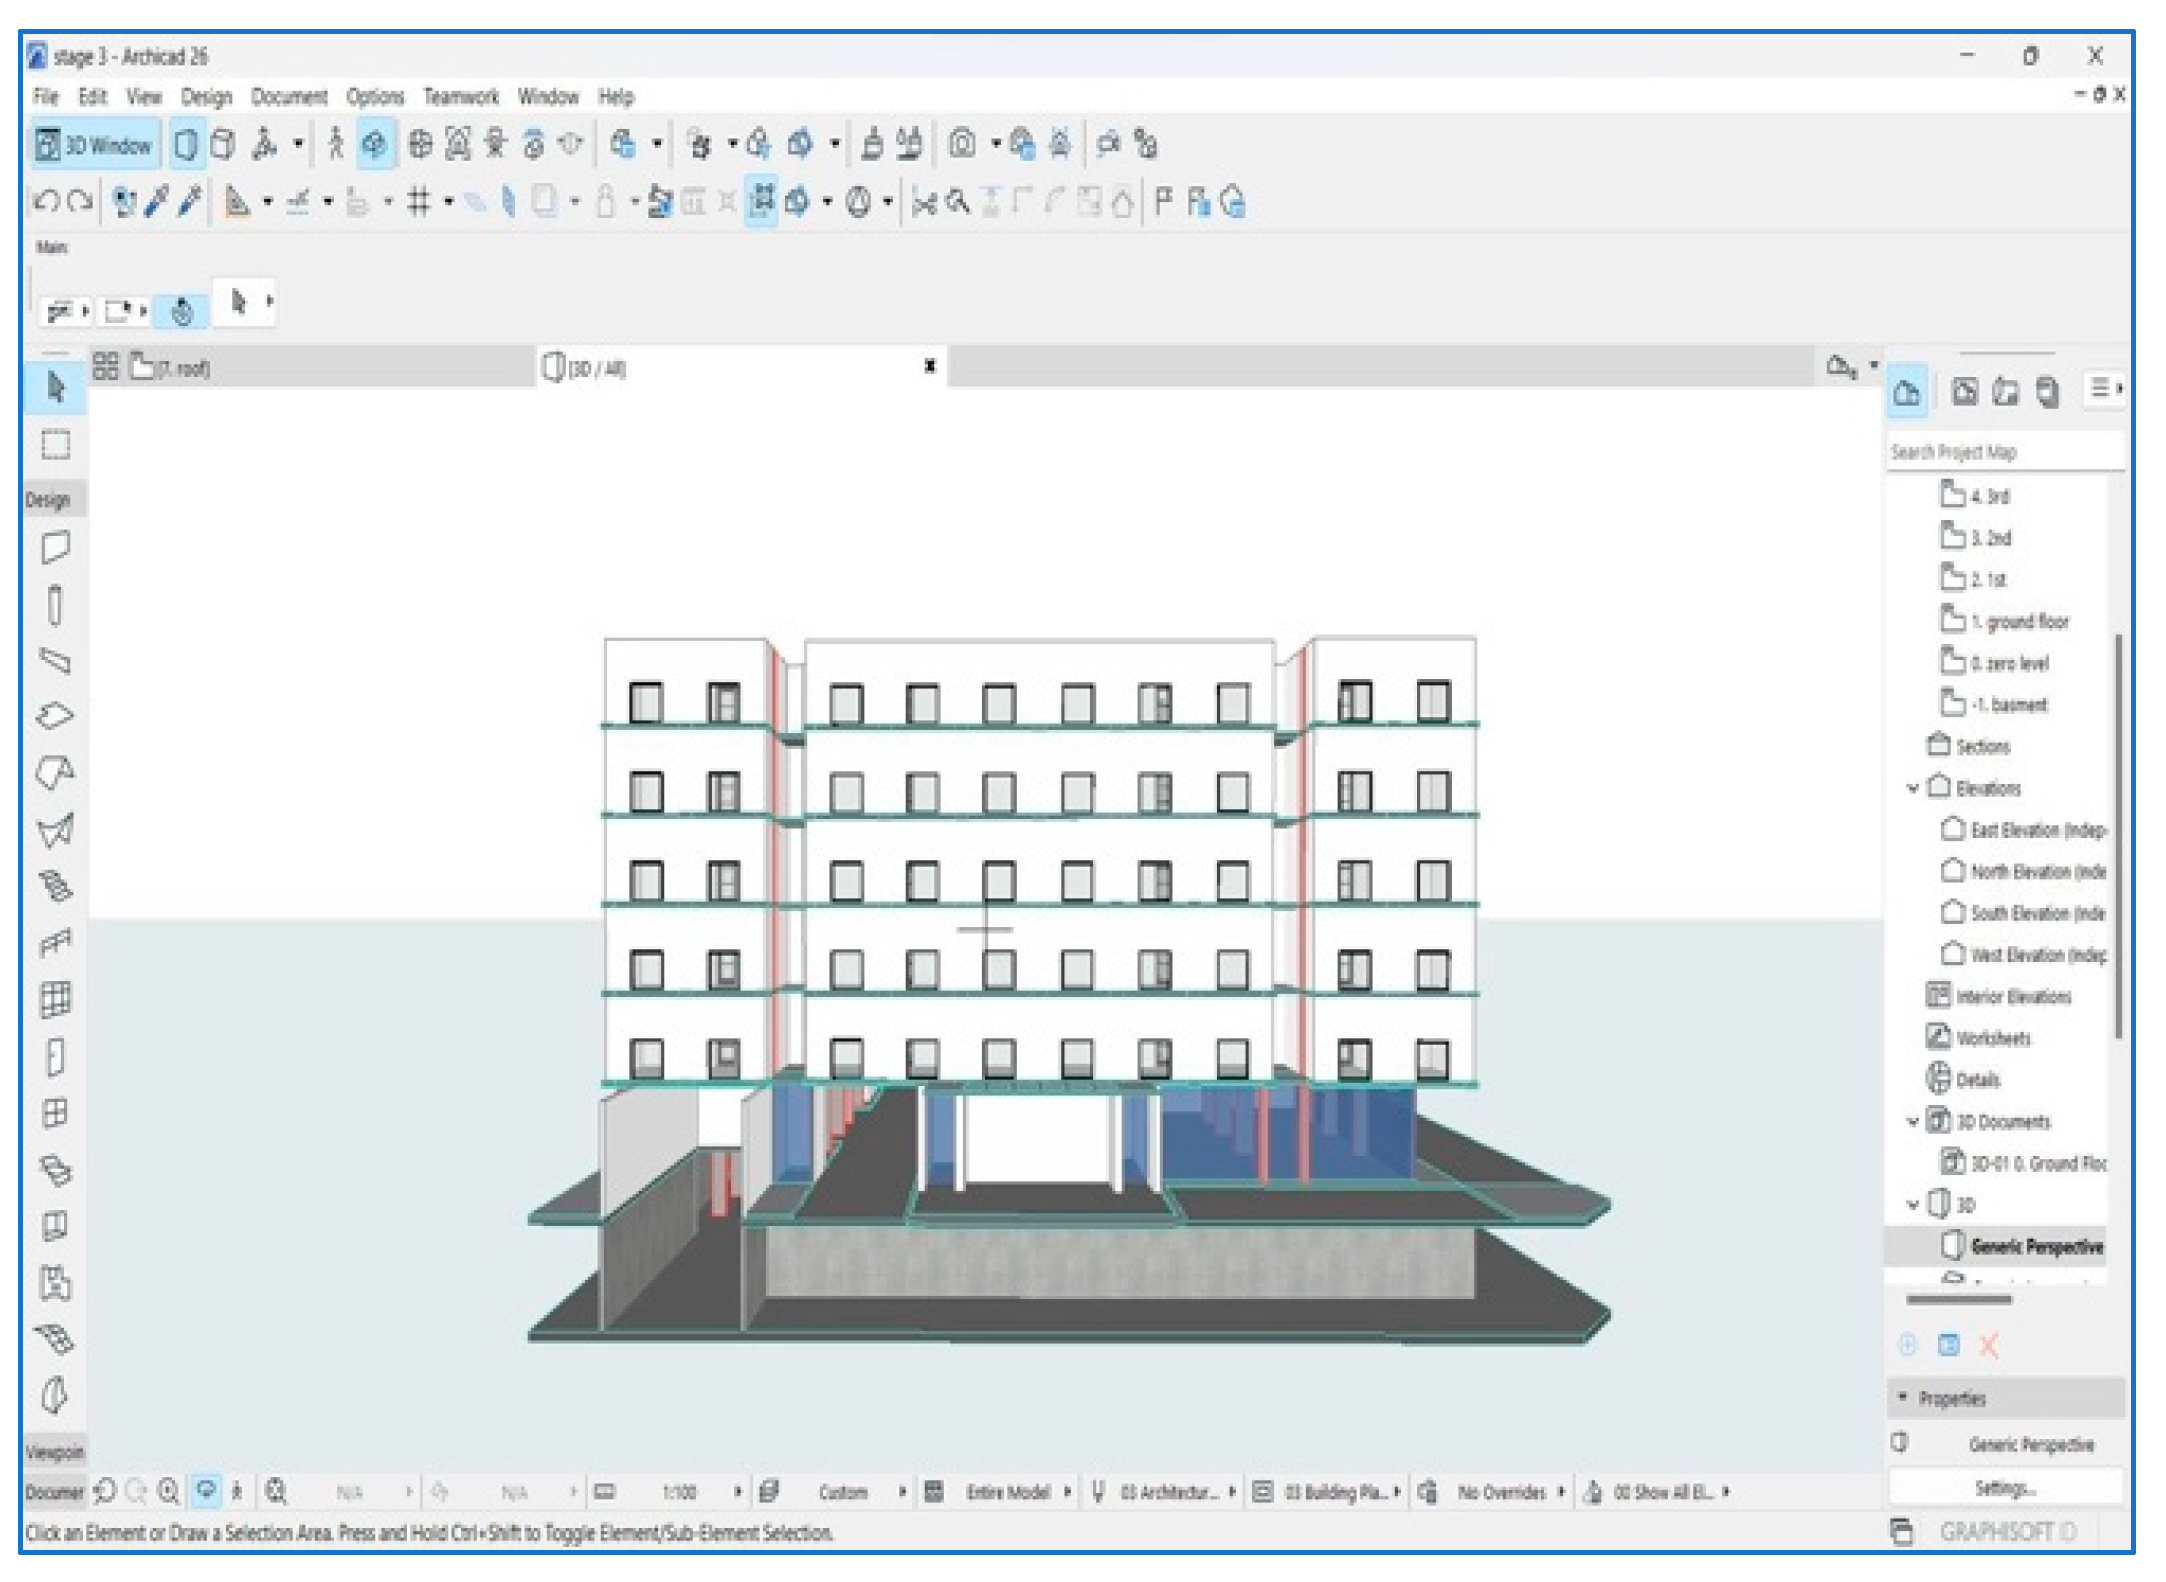Open the Entire Model dropdown
The width and height of the screenshot is (2166, 1582).
pyautogui.click(x=1007, y=1492)
